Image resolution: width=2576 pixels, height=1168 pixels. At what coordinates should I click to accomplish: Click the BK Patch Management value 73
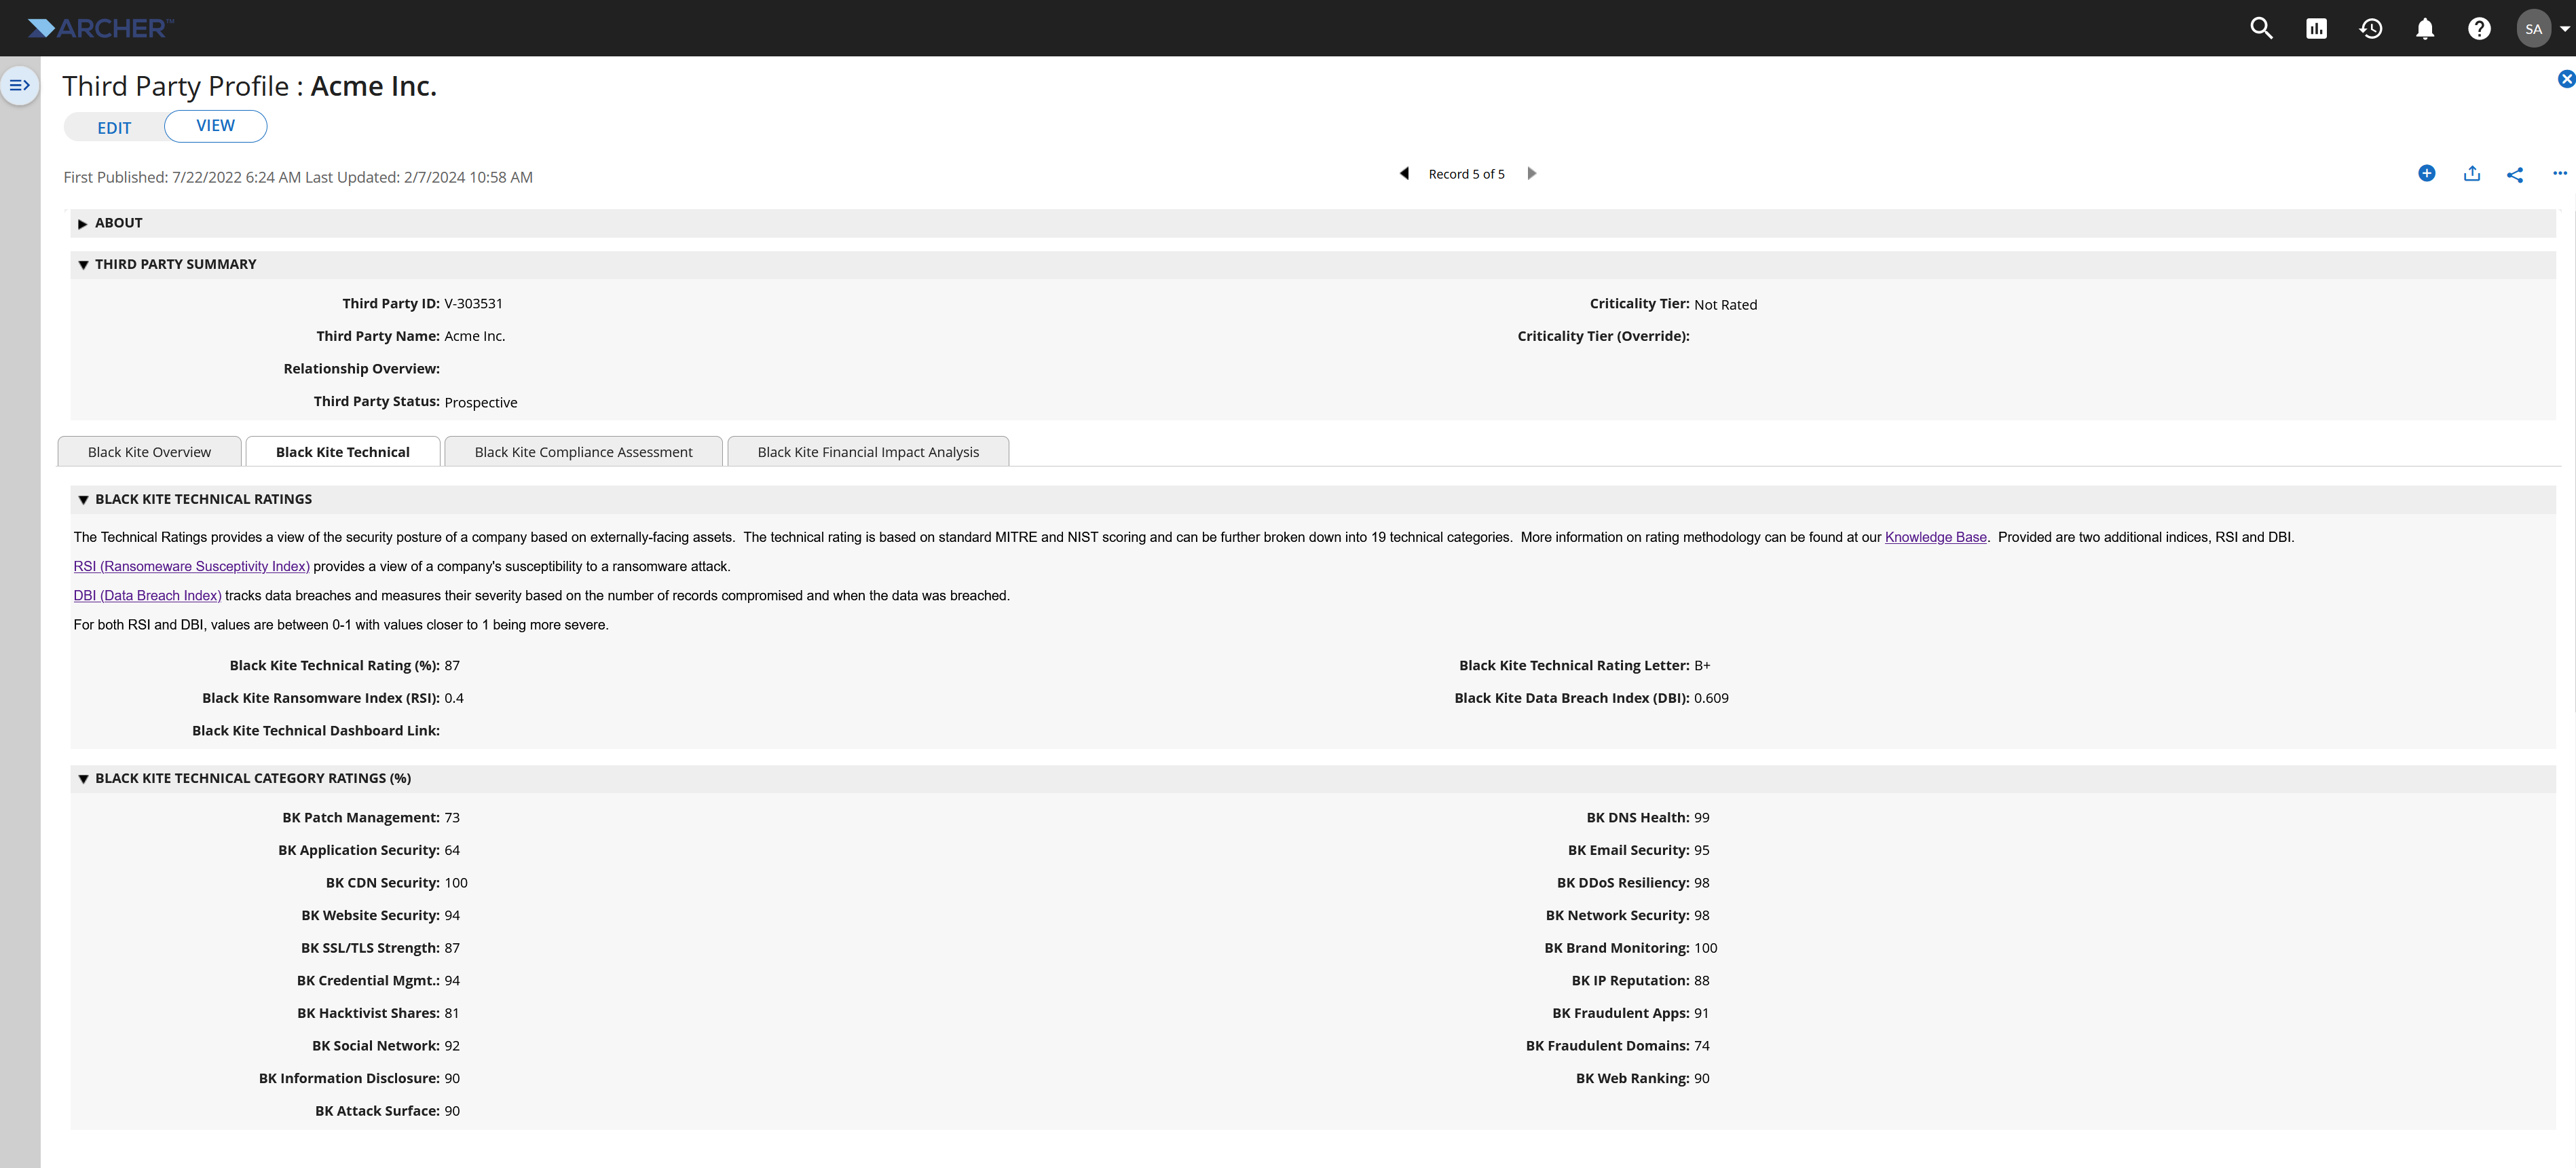[452, 818]
